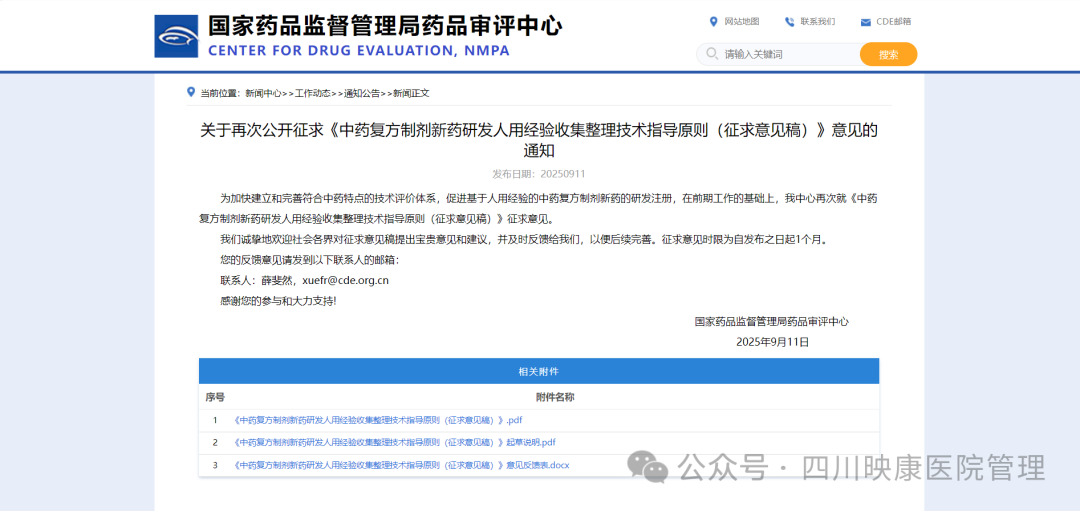Click the orange 搜索 button
Screen dimensions: 1080x511
coord(889,54)
